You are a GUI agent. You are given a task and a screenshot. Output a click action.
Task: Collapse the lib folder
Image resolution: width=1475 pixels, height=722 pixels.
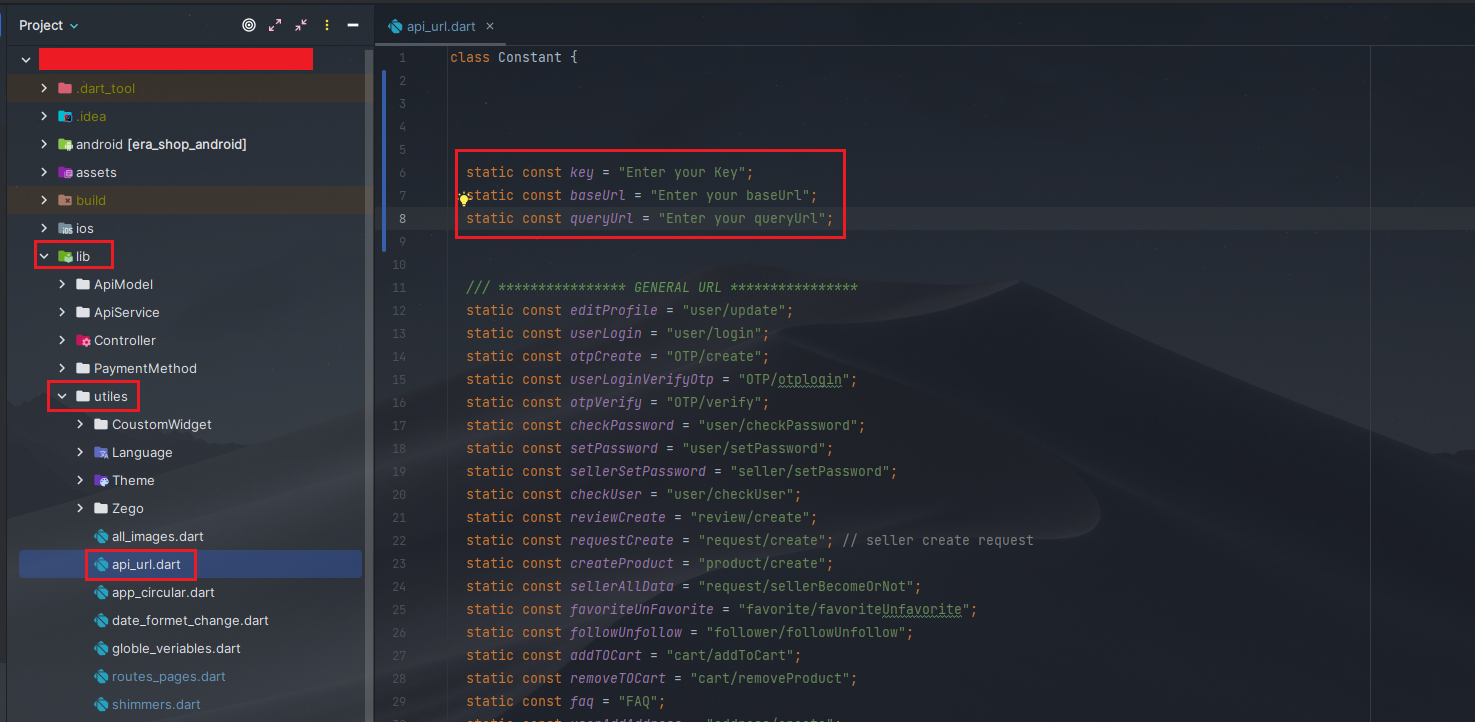click(x=44, y=256)
